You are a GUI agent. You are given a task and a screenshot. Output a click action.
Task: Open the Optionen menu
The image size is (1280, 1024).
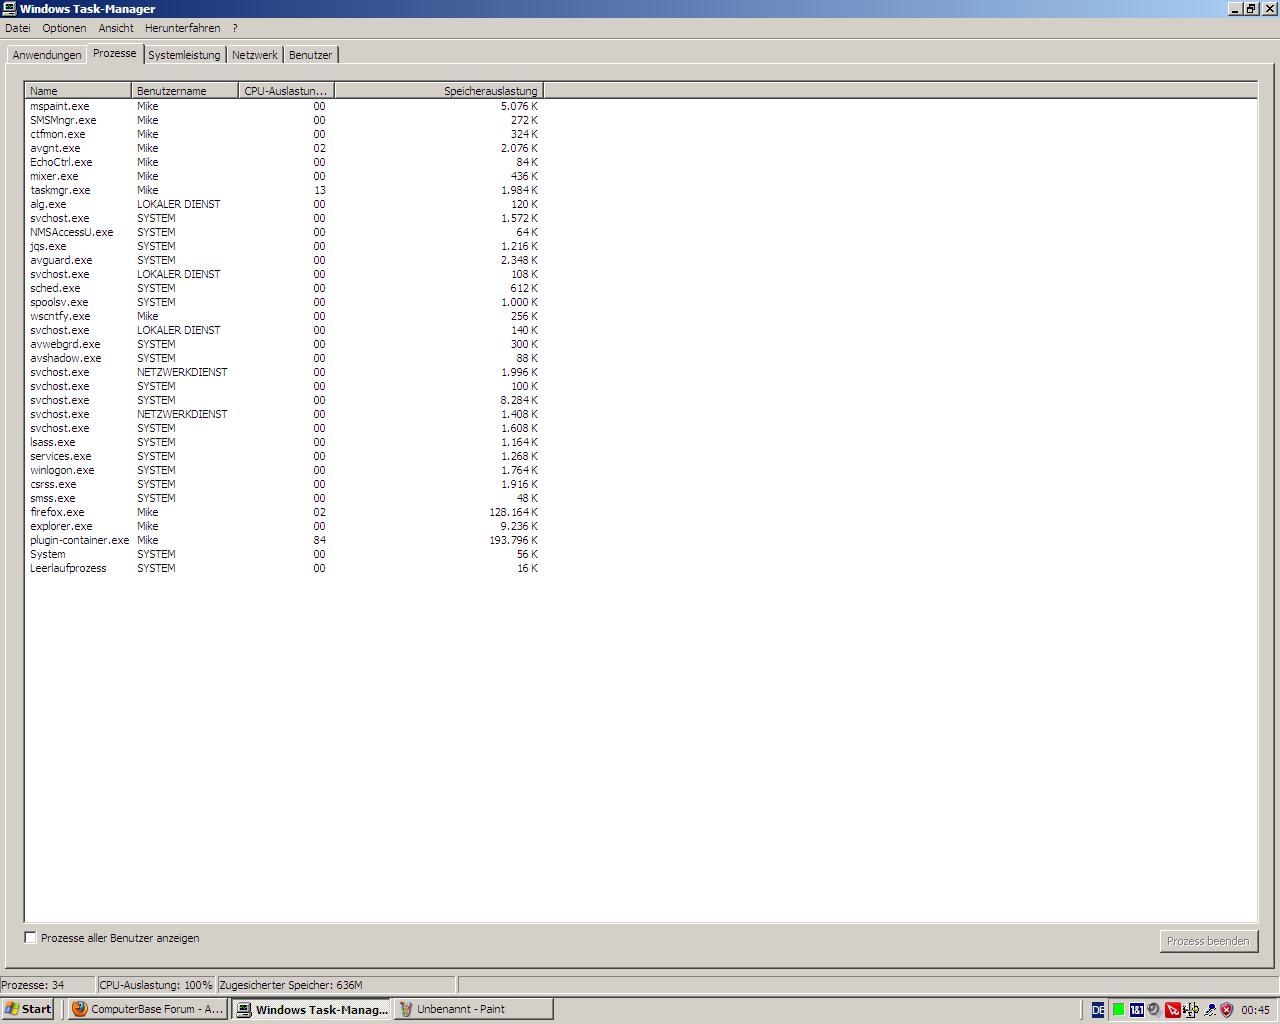point(64,28)
